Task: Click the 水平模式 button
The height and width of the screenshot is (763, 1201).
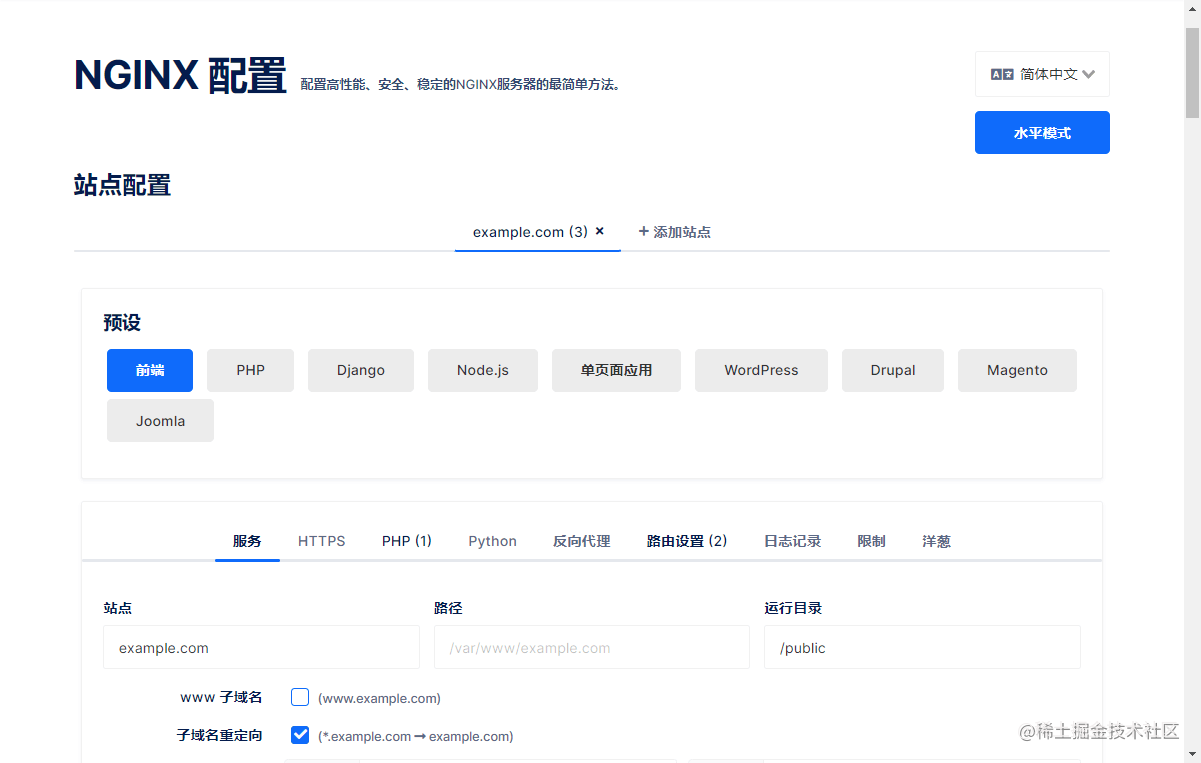Action: (1042, 132)
